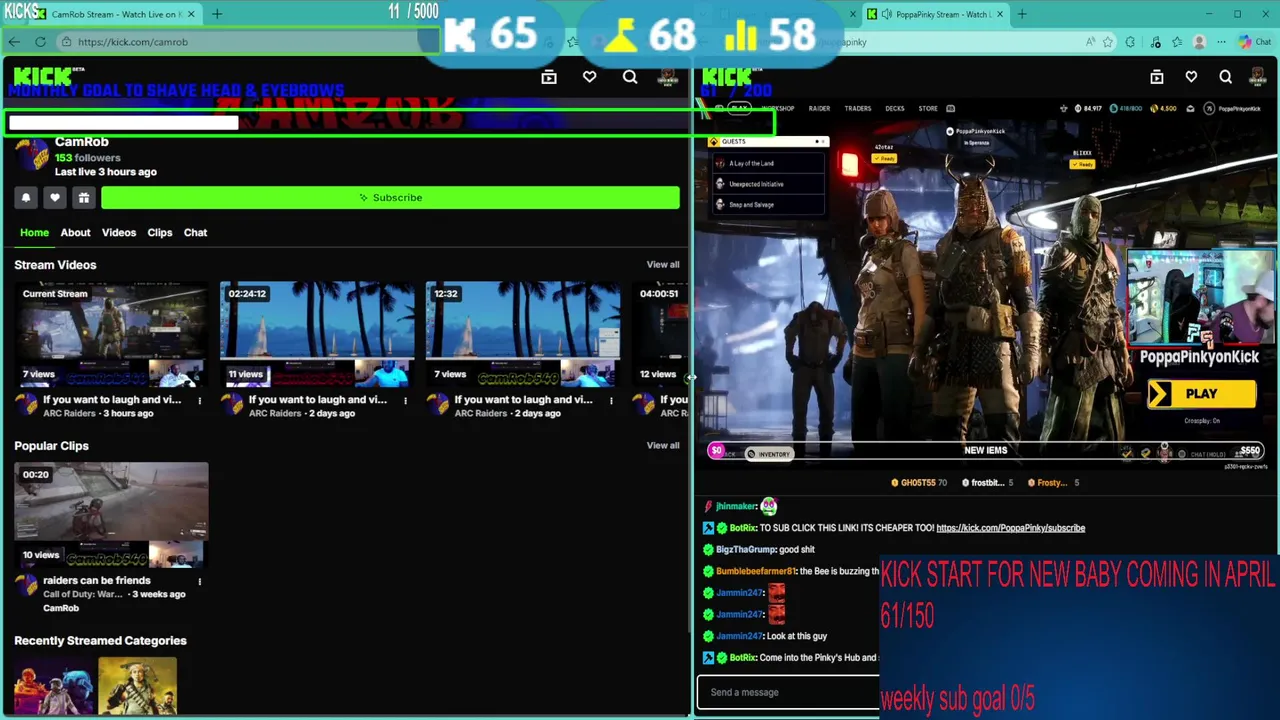Go back in the CamRob browser window
The height and width of the screenshot is (720, 1280).
coord(14,42)
